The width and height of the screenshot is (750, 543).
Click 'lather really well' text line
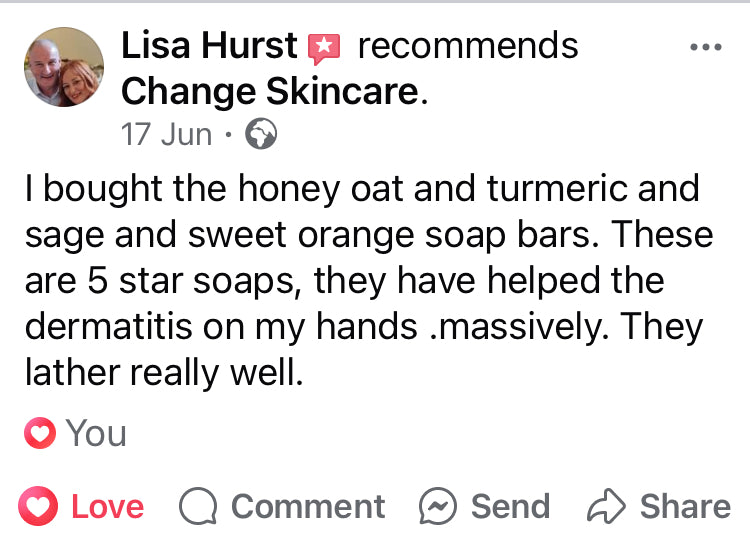click(162, 371)
